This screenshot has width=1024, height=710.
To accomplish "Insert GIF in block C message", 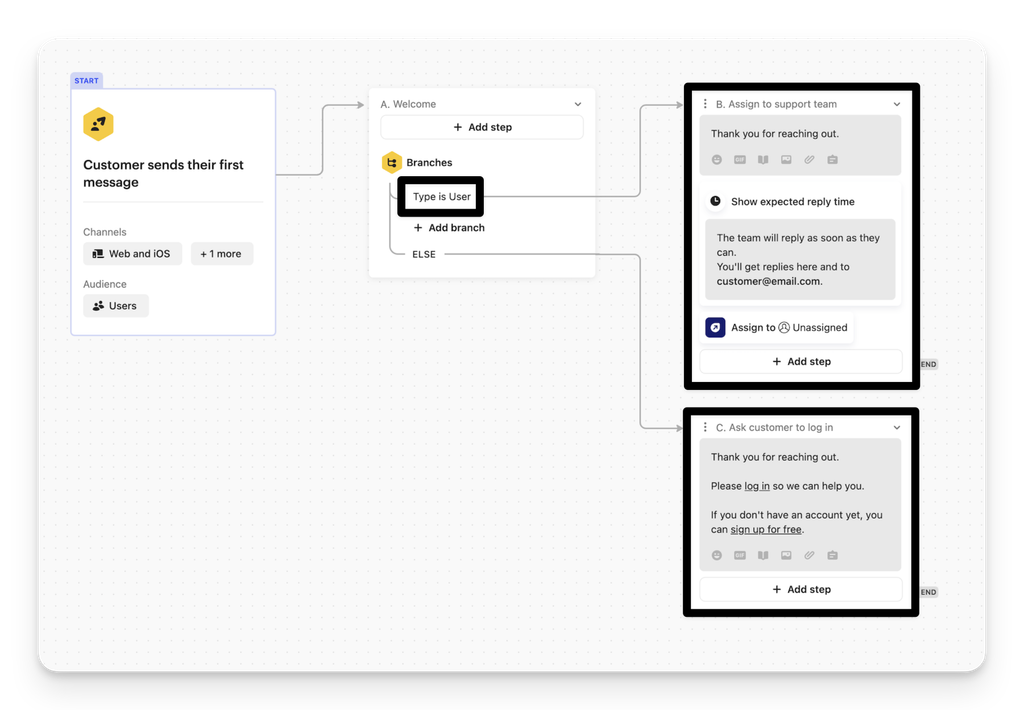I will click(x=740, y=555).
